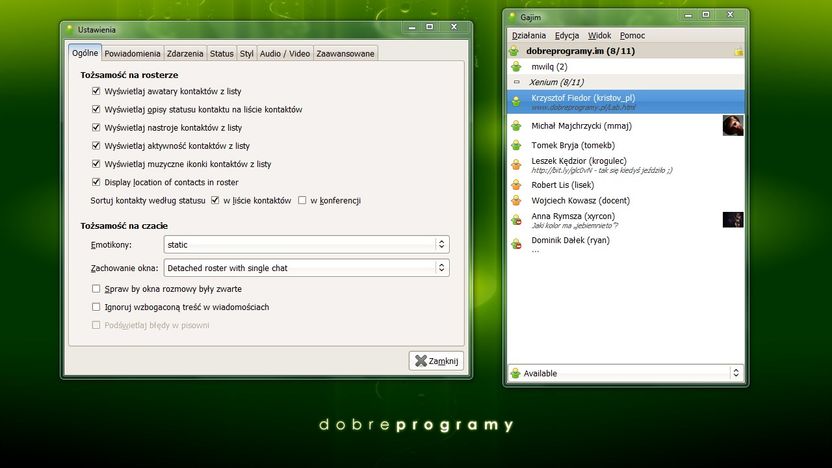Toggle Wyświetlaj awatary kontaktów z listy
This screenshot has width=832, height=468.
pyautogui.click(x=96, y=91)
